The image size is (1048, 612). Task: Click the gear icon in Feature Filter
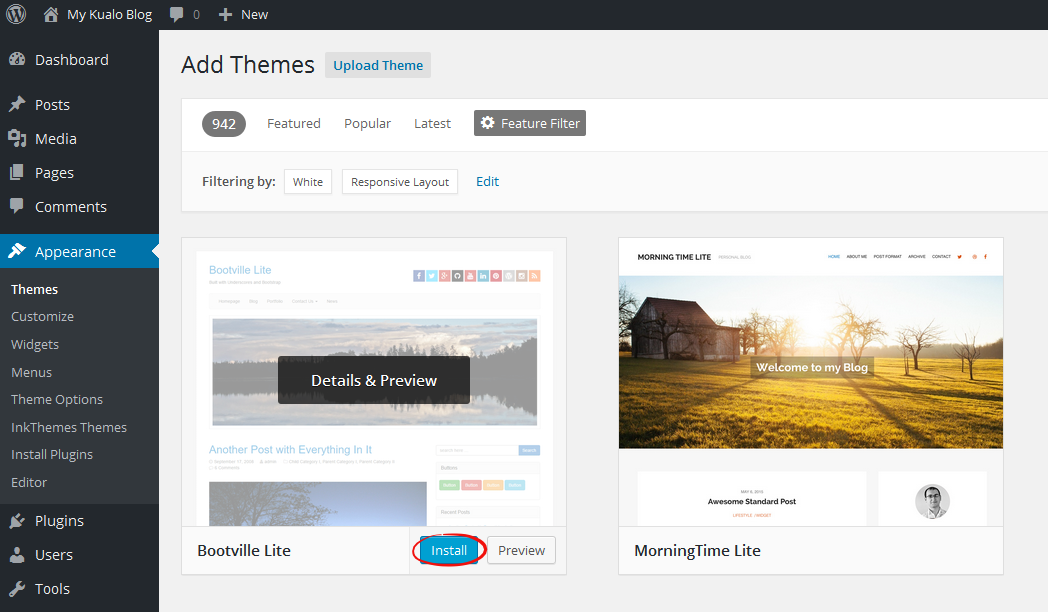tap(488, 123)
